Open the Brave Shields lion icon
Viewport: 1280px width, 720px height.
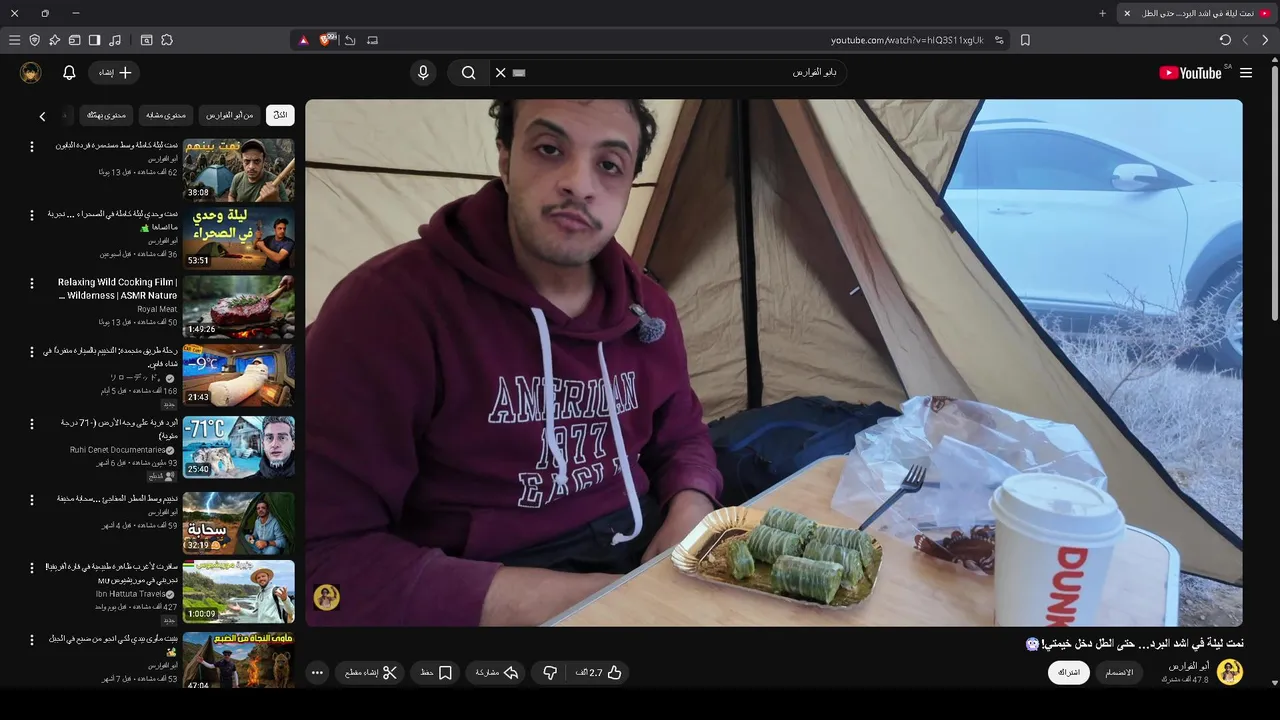(x=327, y=40)
